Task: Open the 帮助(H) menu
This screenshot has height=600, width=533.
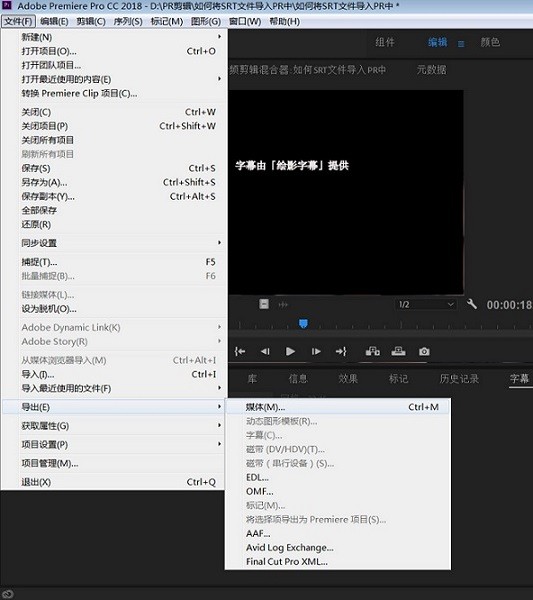Action: coord(284,21)
